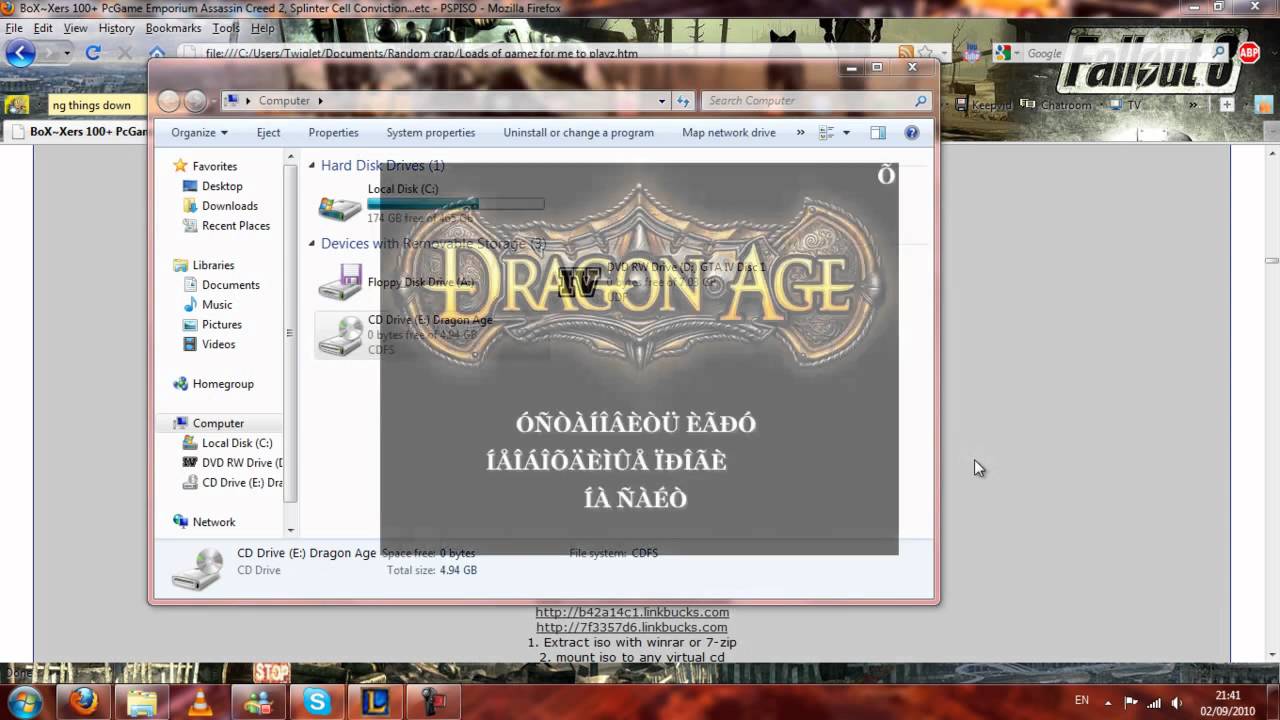
Task: Open Windows Explorer taskbar icon
Action: coord(142,702)
